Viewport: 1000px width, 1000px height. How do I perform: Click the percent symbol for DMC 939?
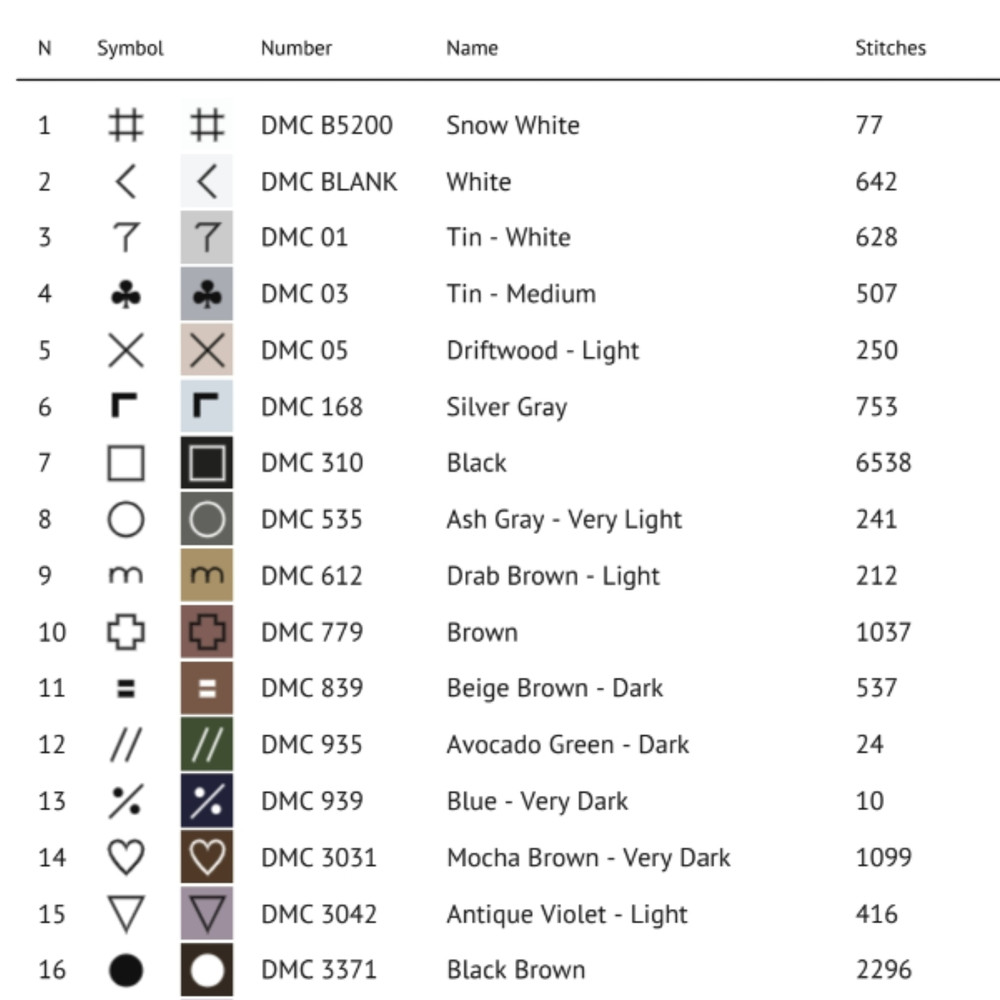pos(126,801)
